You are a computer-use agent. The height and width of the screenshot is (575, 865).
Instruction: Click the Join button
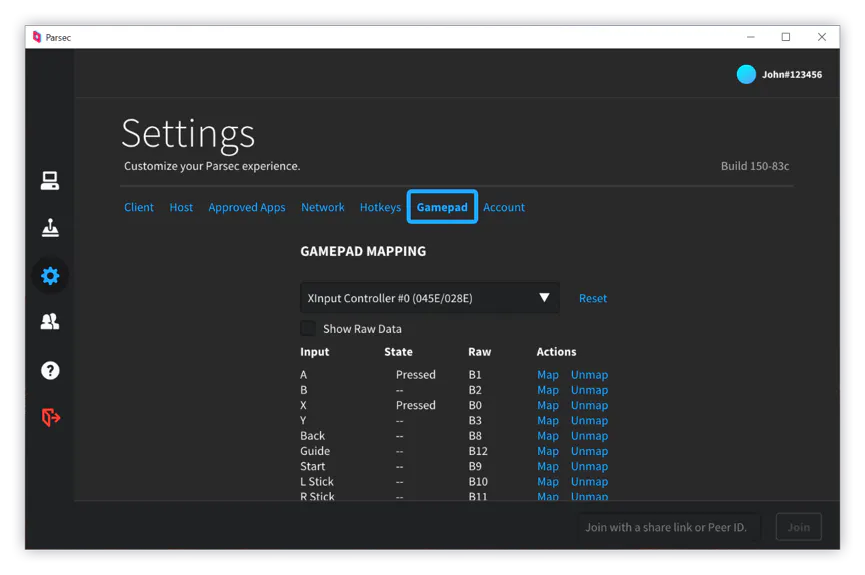coord(798,527)
